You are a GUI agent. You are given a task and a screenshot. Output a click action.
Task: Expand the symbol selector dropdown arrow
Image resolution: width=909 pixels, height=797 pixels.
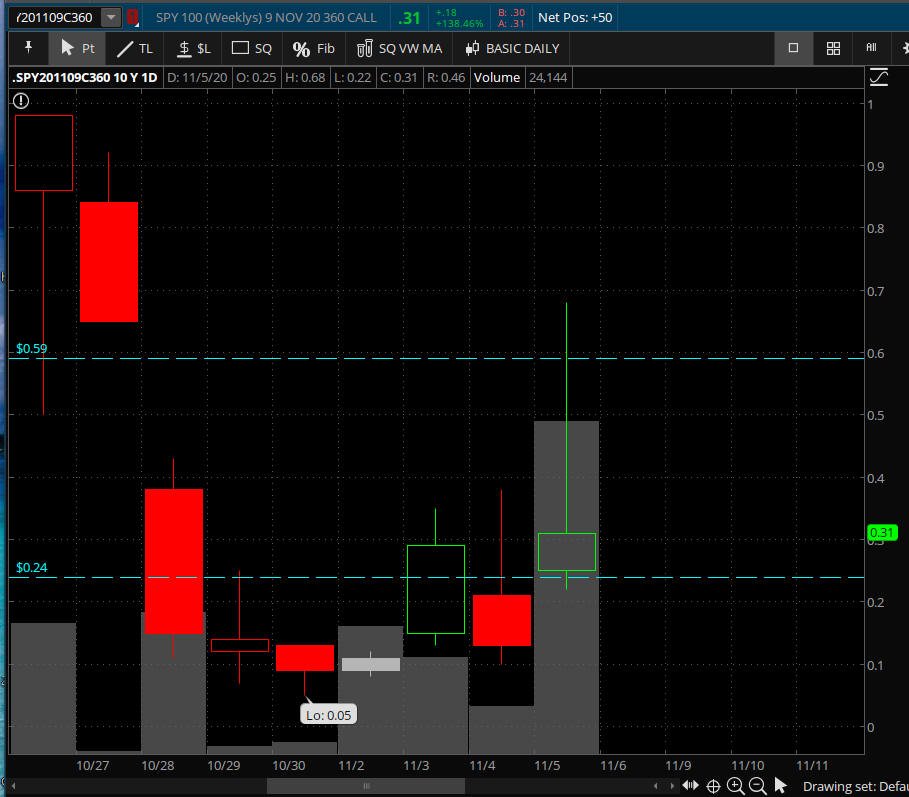tap(110, 18)
